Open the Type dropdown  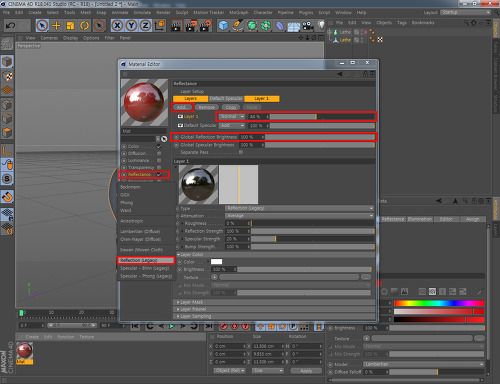299,208
